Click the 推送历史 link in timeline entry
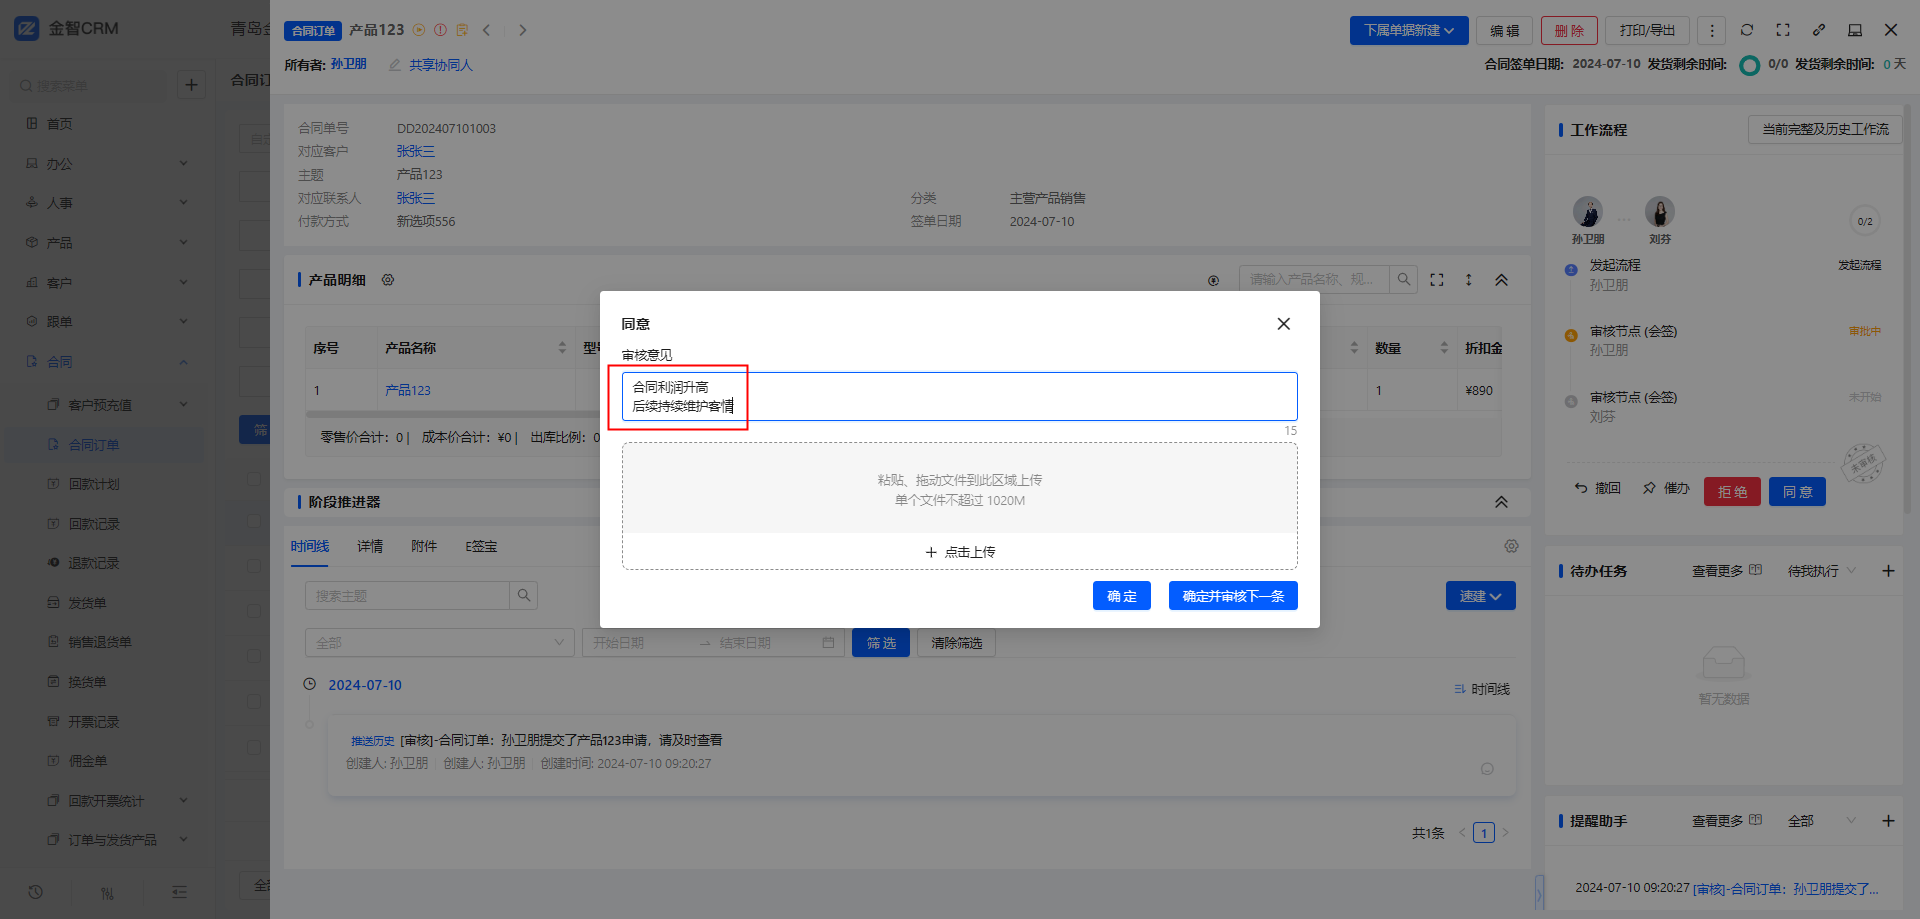This screenshot has height=919, width=1920. pyautogui.click(x=373, y=741)
